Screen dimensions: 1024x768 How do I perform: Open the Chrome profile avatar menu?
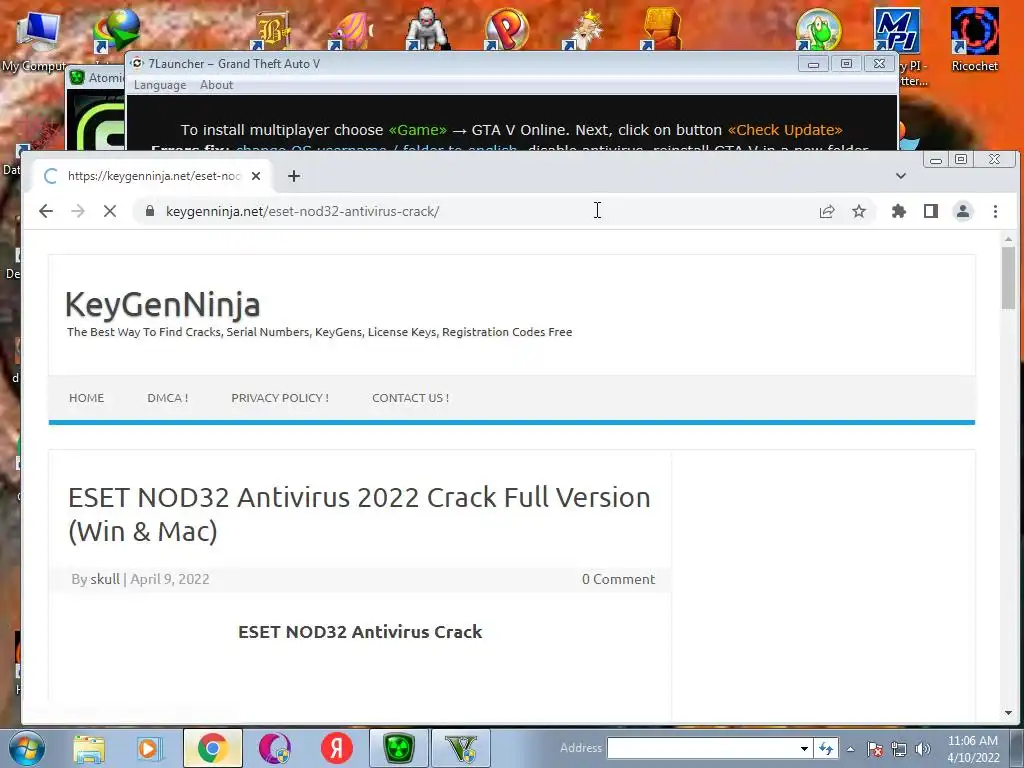(x=963, y=211)
